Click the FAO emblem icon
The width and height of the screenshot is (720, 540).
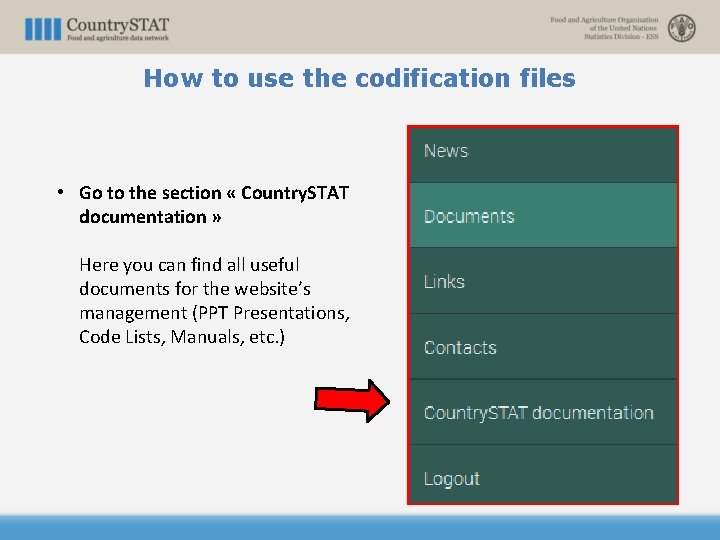681,28
